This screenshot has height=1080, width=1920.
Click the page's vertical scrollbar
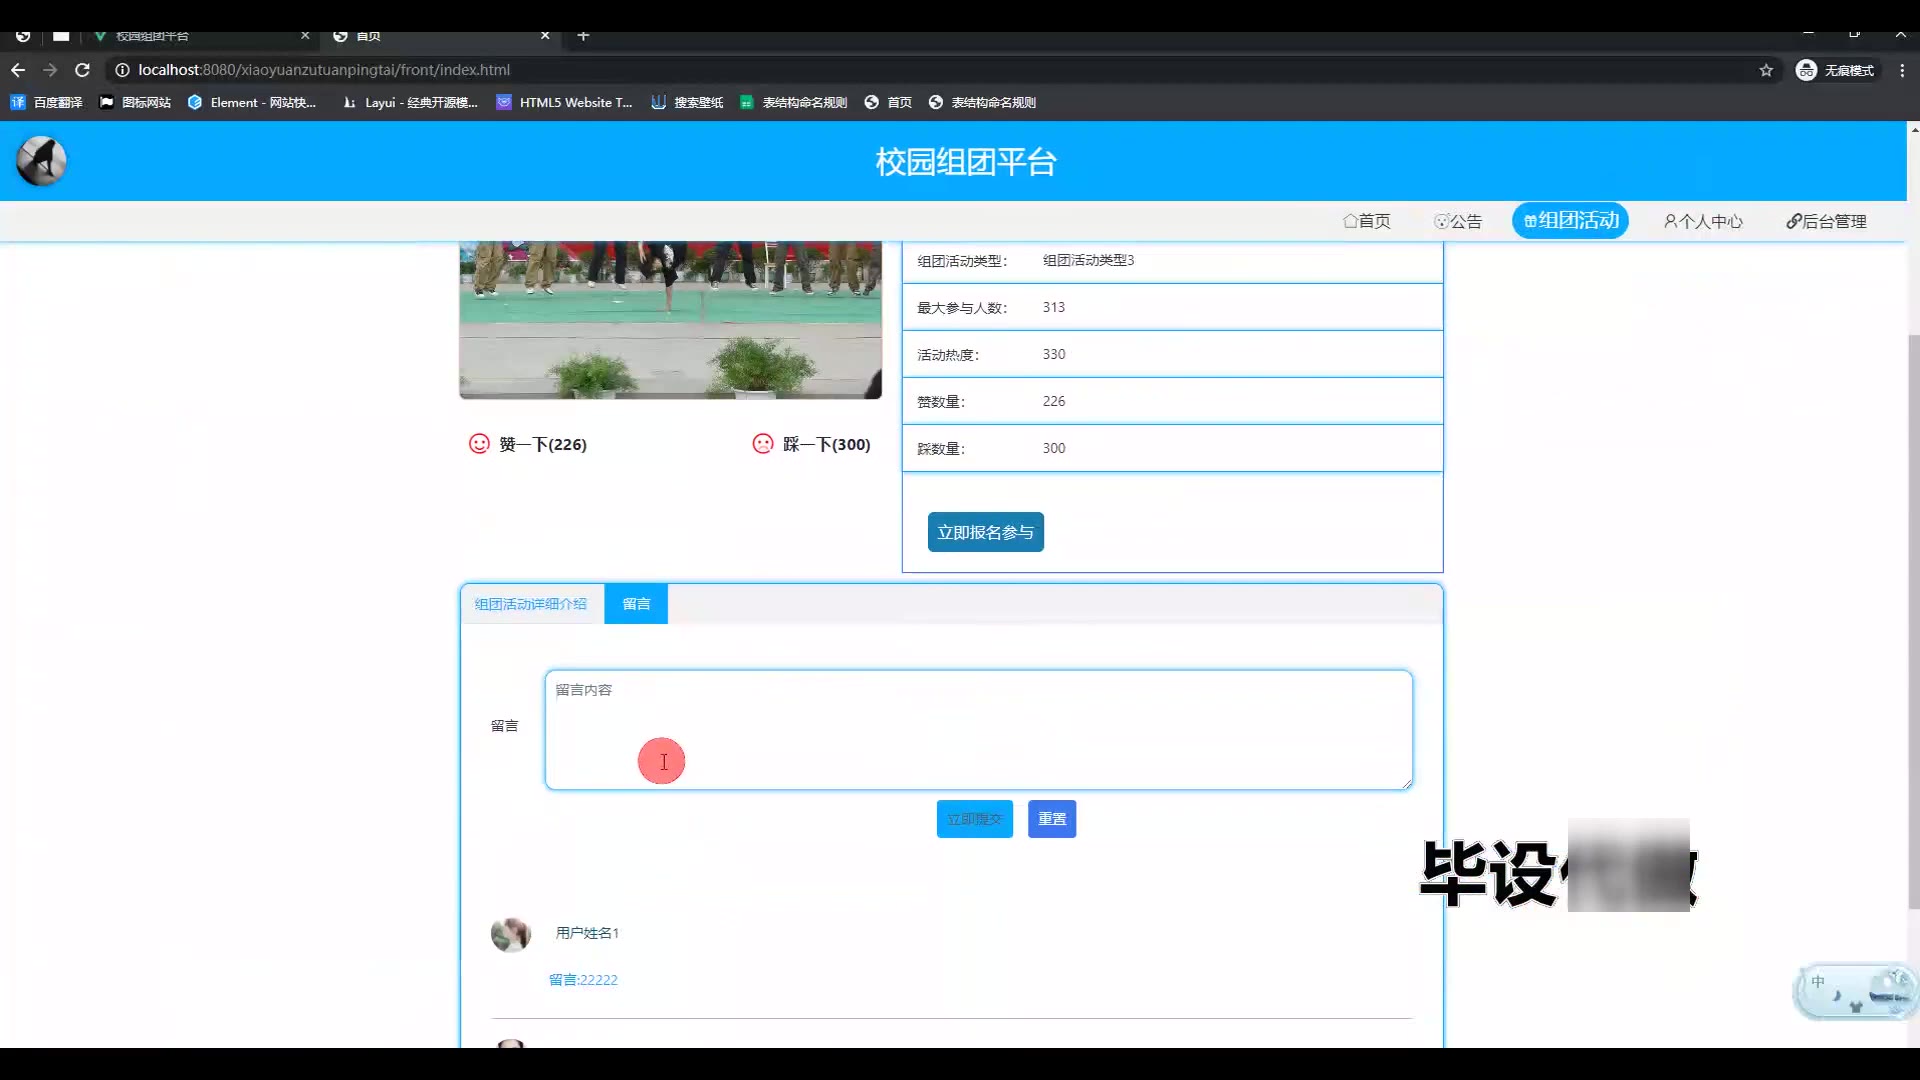[x=1913, y=620]
